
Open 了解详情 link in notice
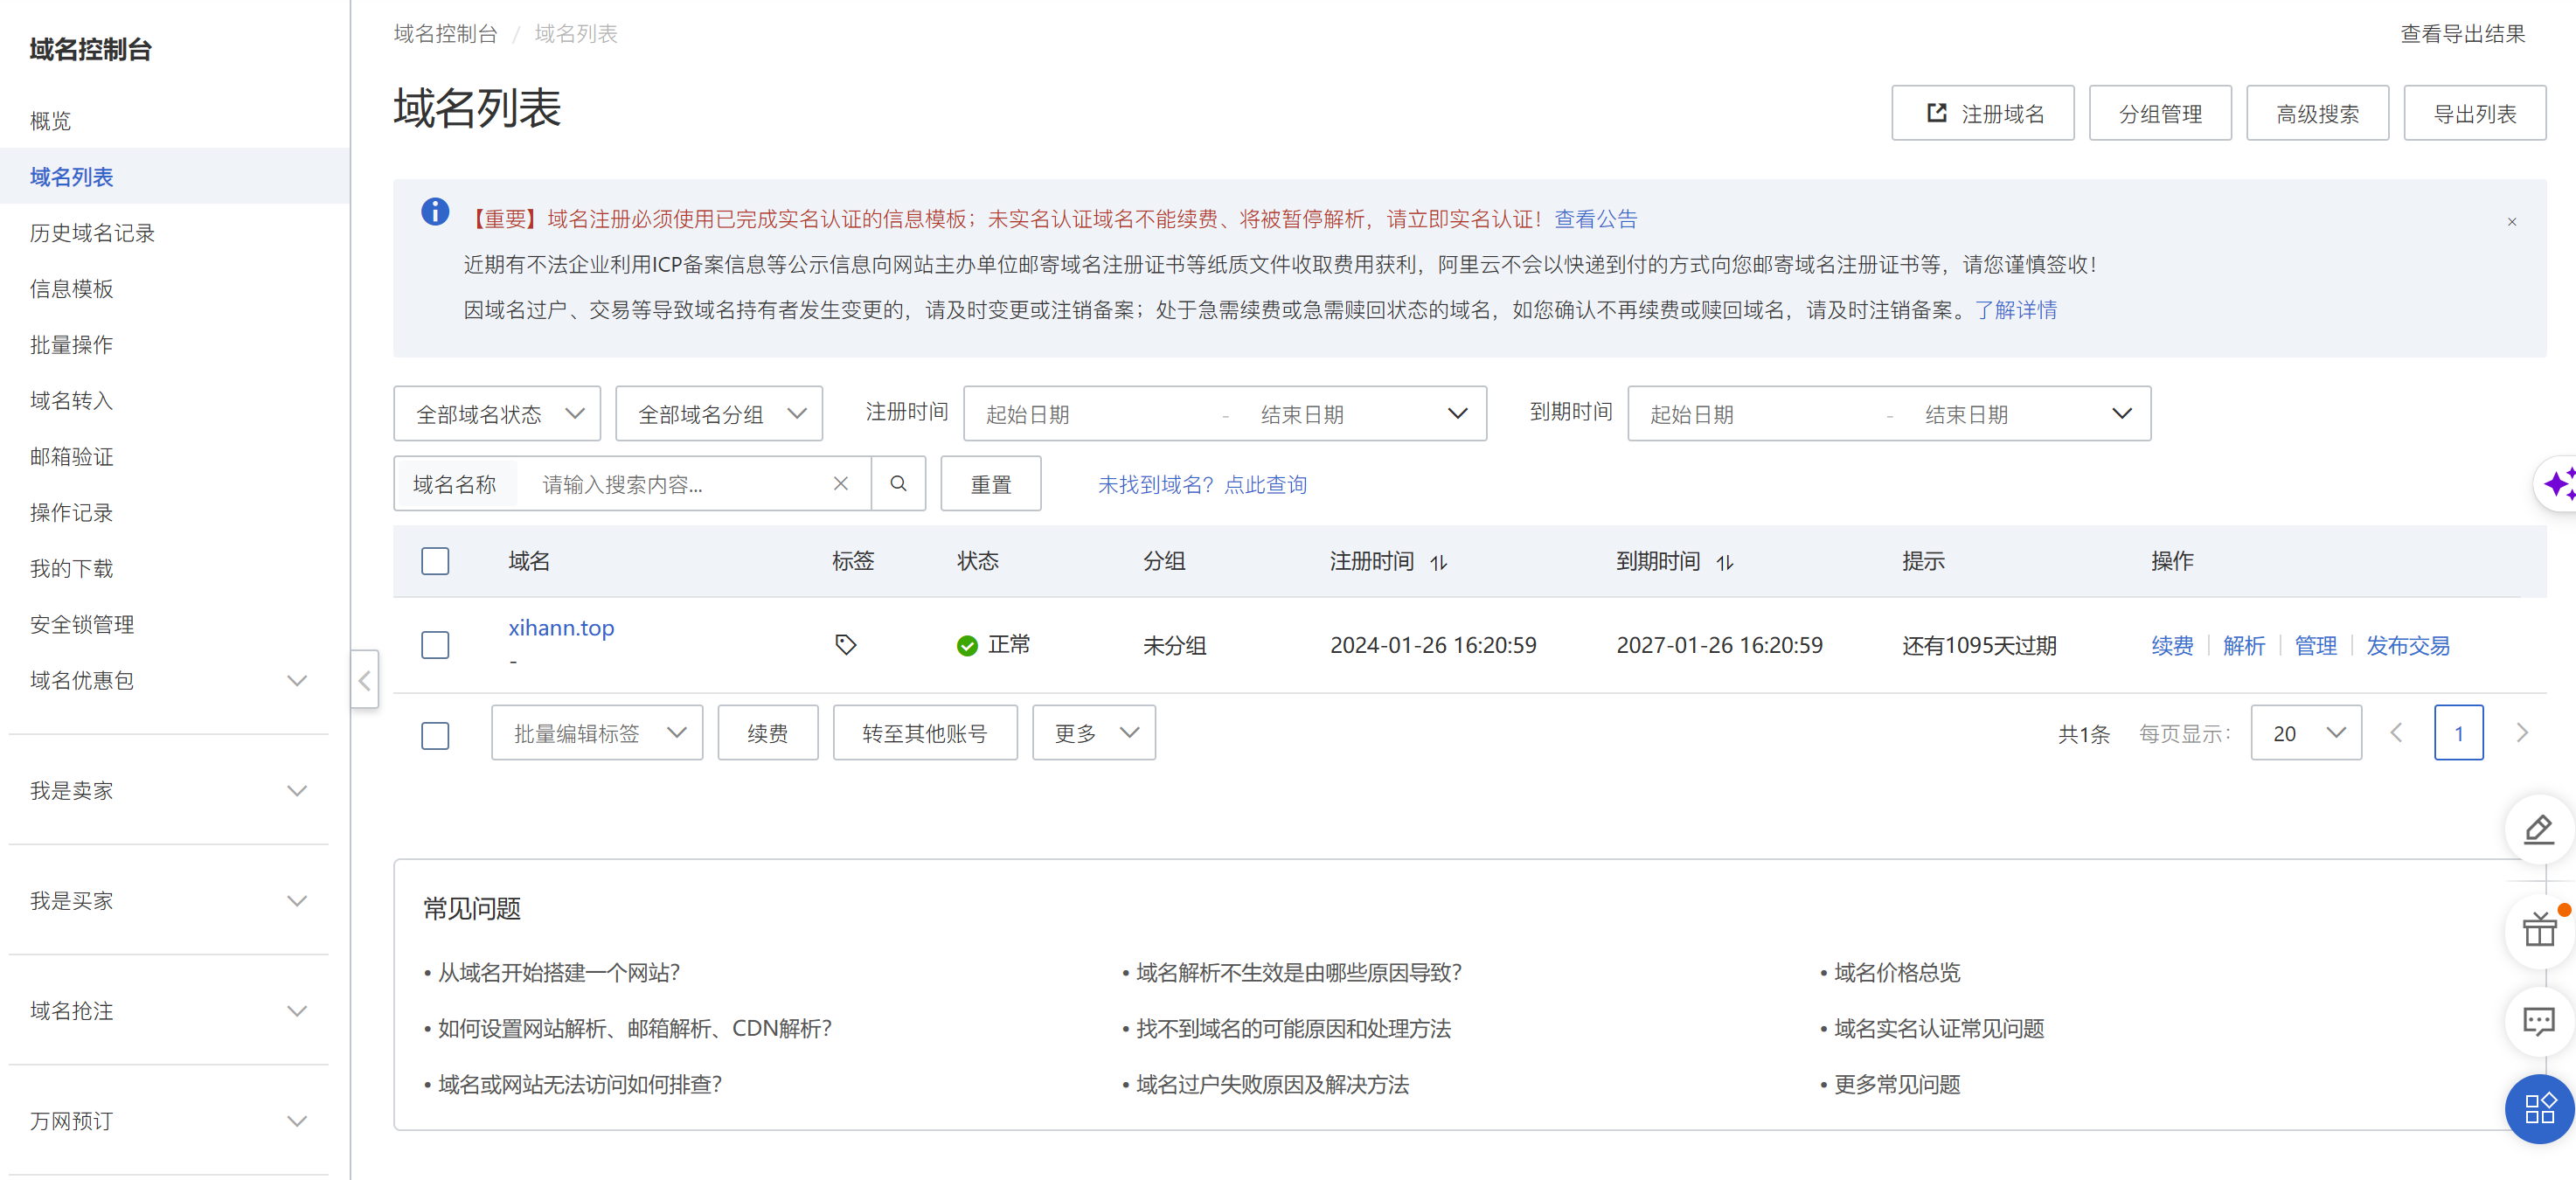click(2015, 310)
